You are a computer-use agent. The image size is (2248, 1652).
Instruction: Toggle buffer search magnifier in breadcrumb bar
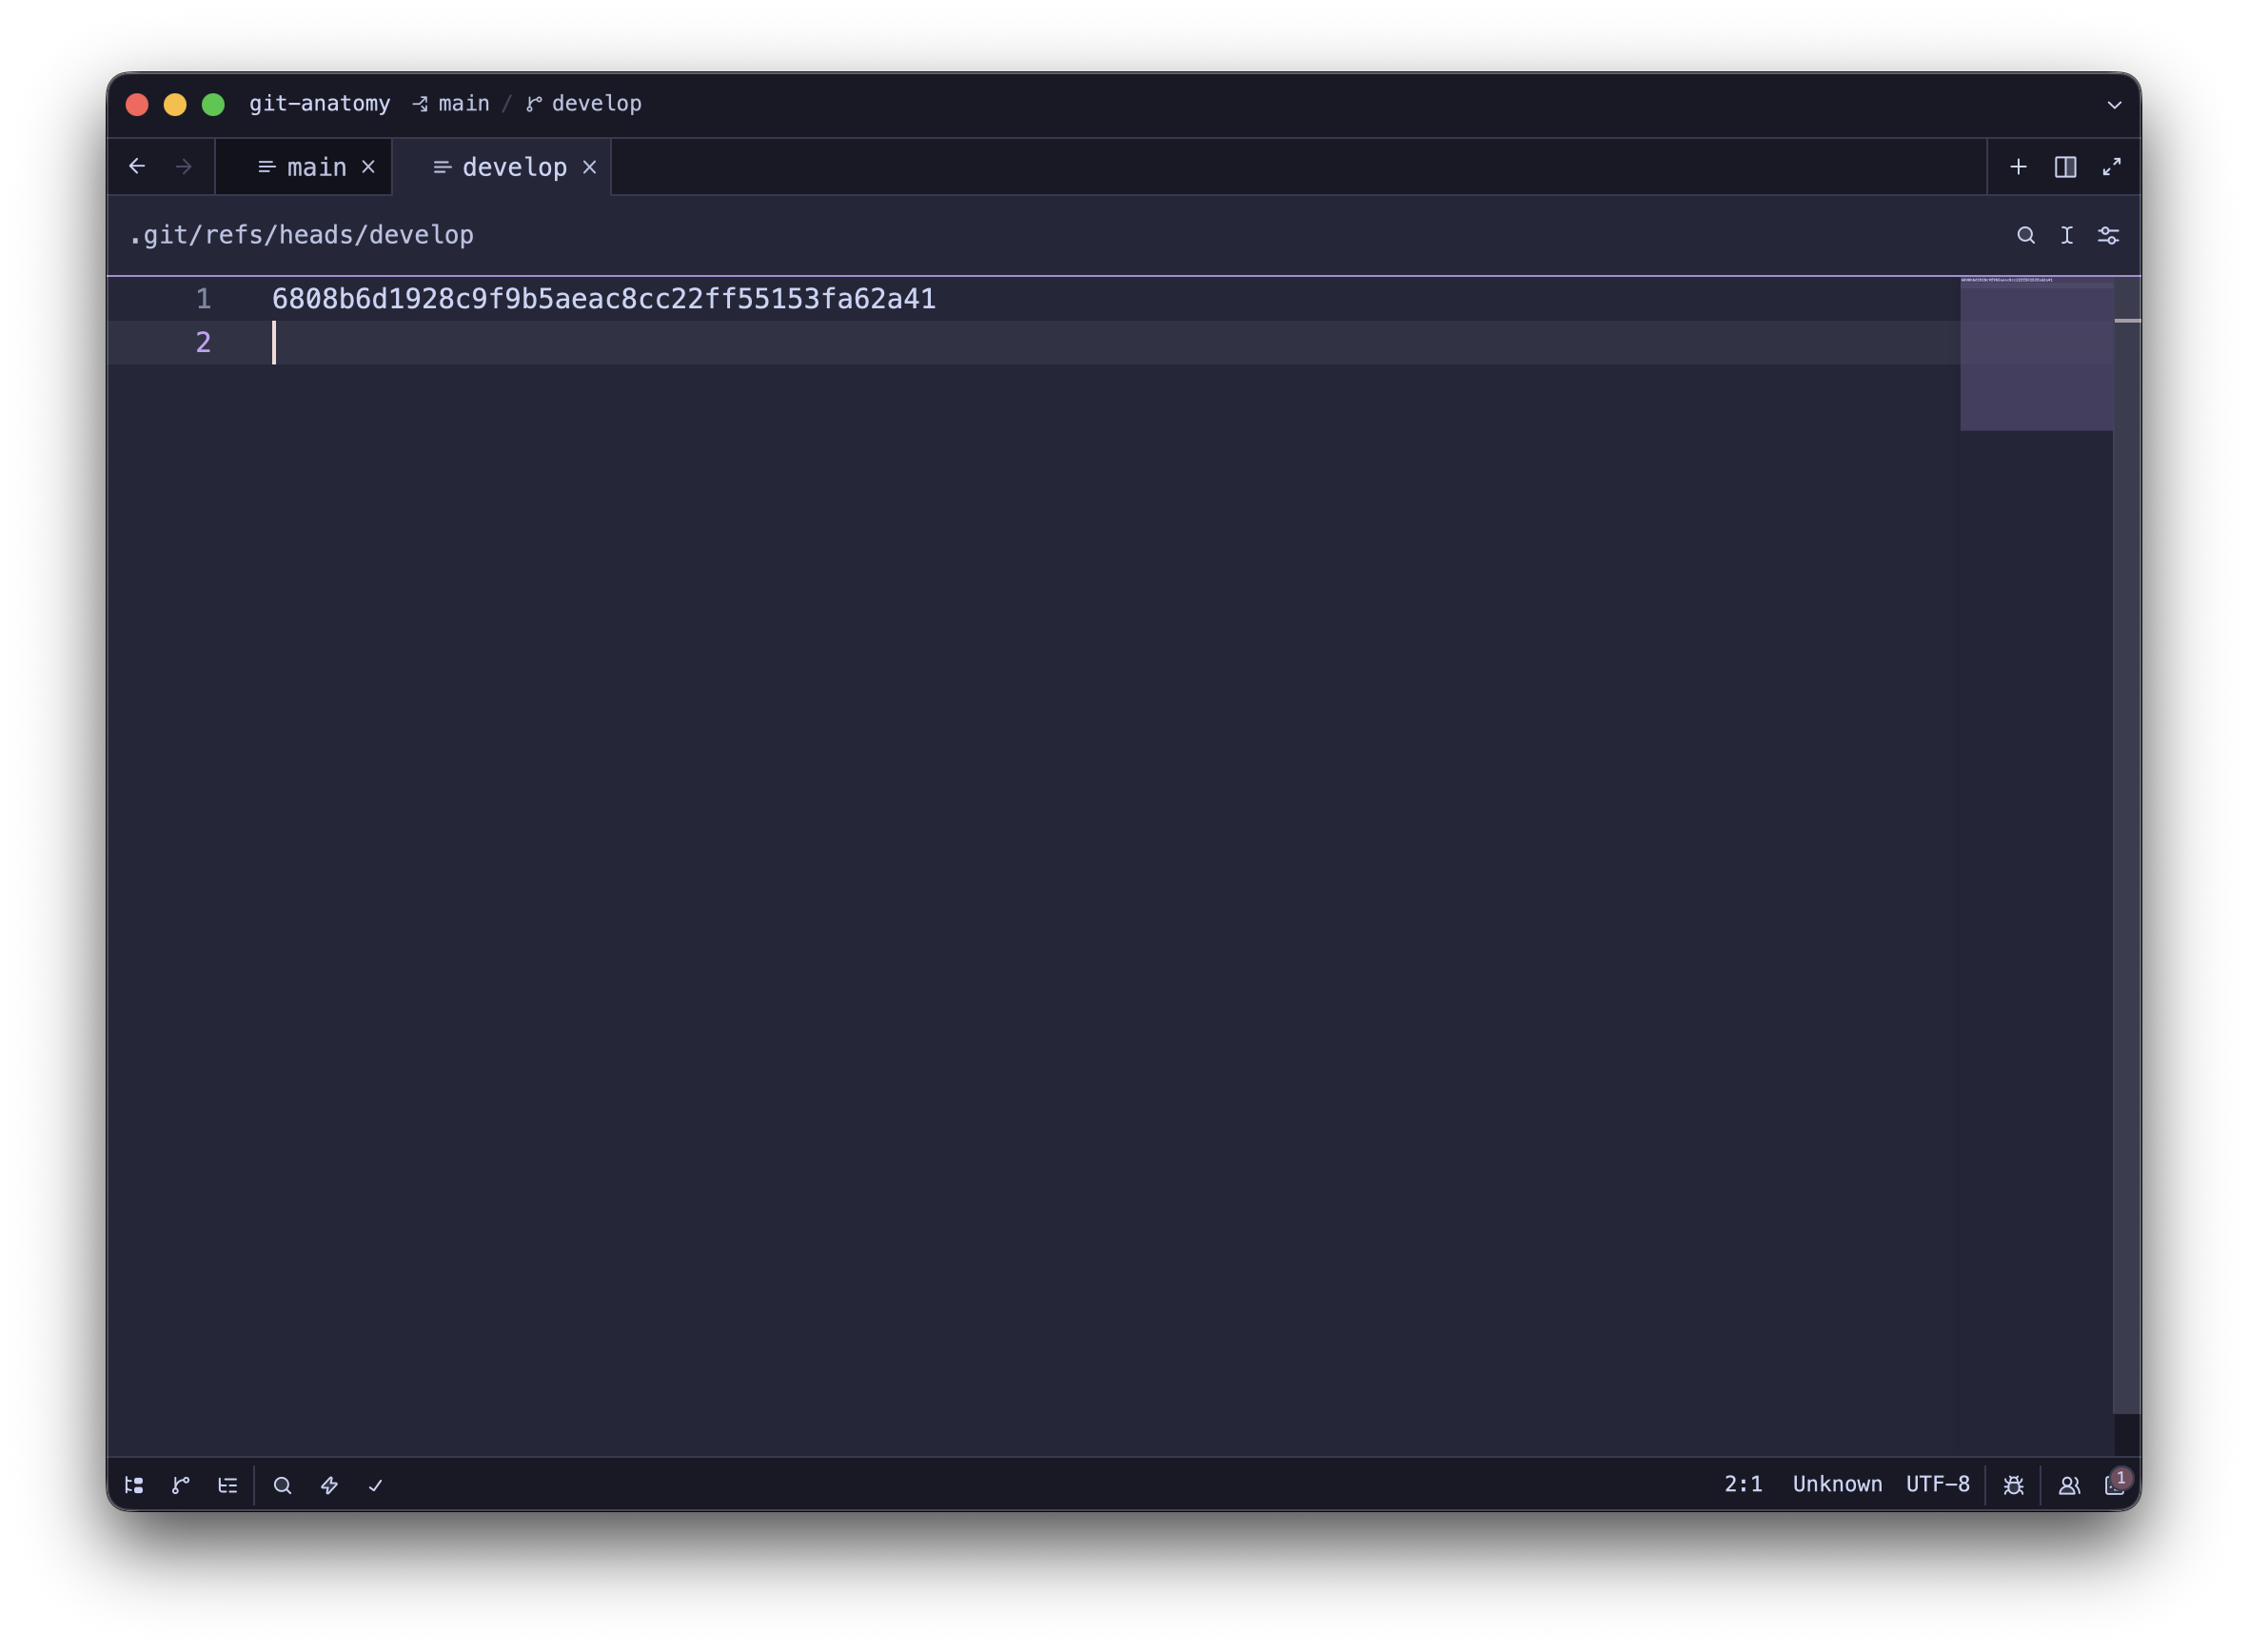click(x=2026, y=235)
